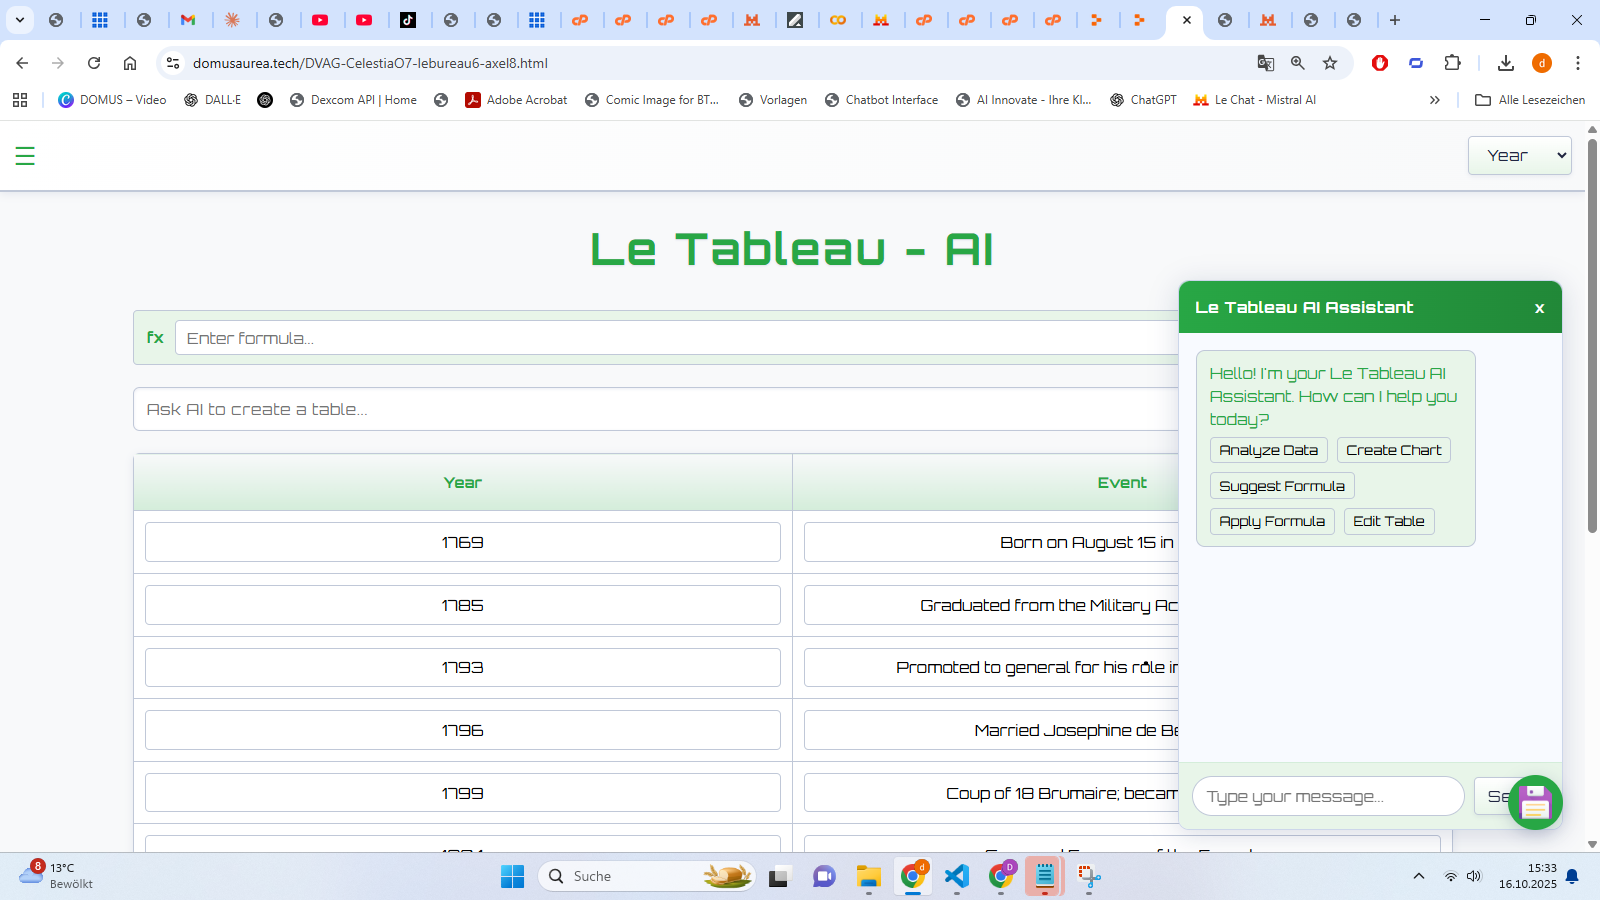Open the hamburger menu on the Le Tableau page
The width and height of the screenshot is (1600, 900).
tap(25, 156)
